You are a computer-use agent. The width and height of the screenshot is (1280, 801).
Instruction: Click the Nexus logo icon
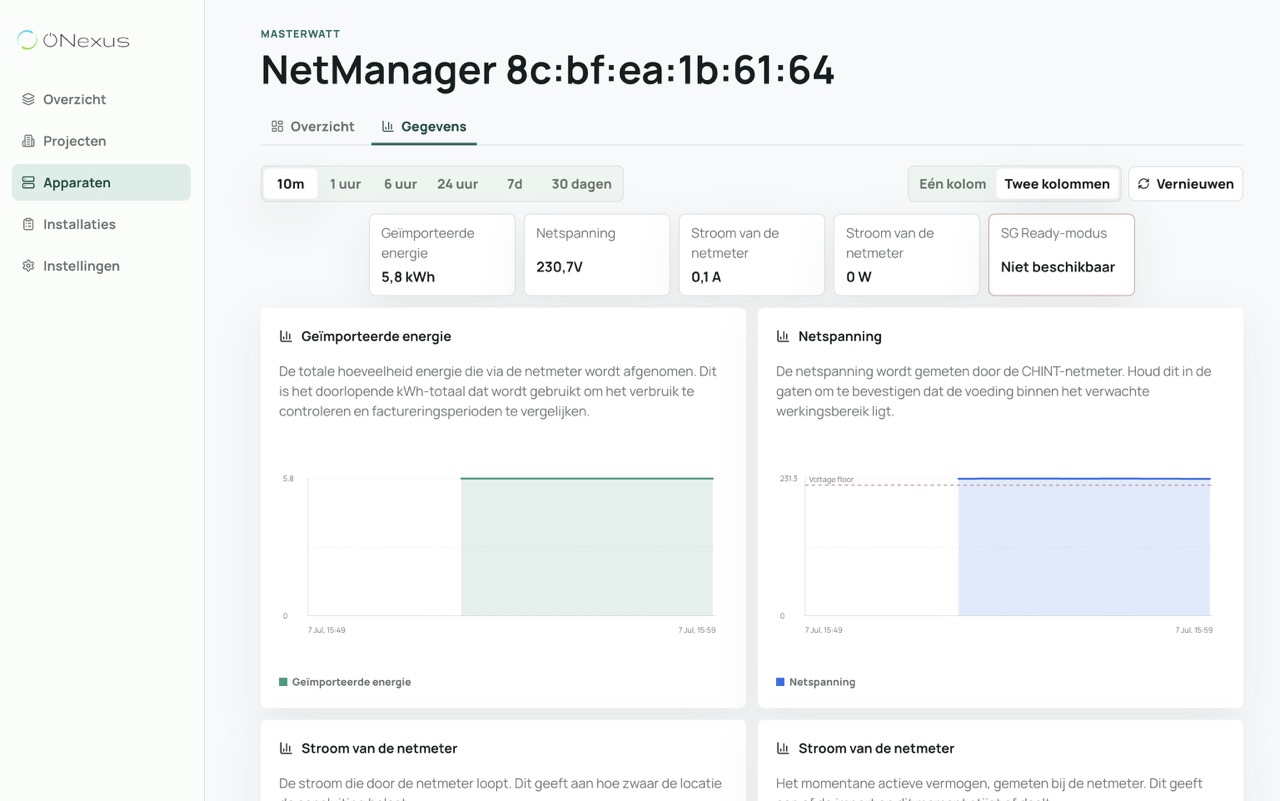pyautogui.click(x=28, y=40)
